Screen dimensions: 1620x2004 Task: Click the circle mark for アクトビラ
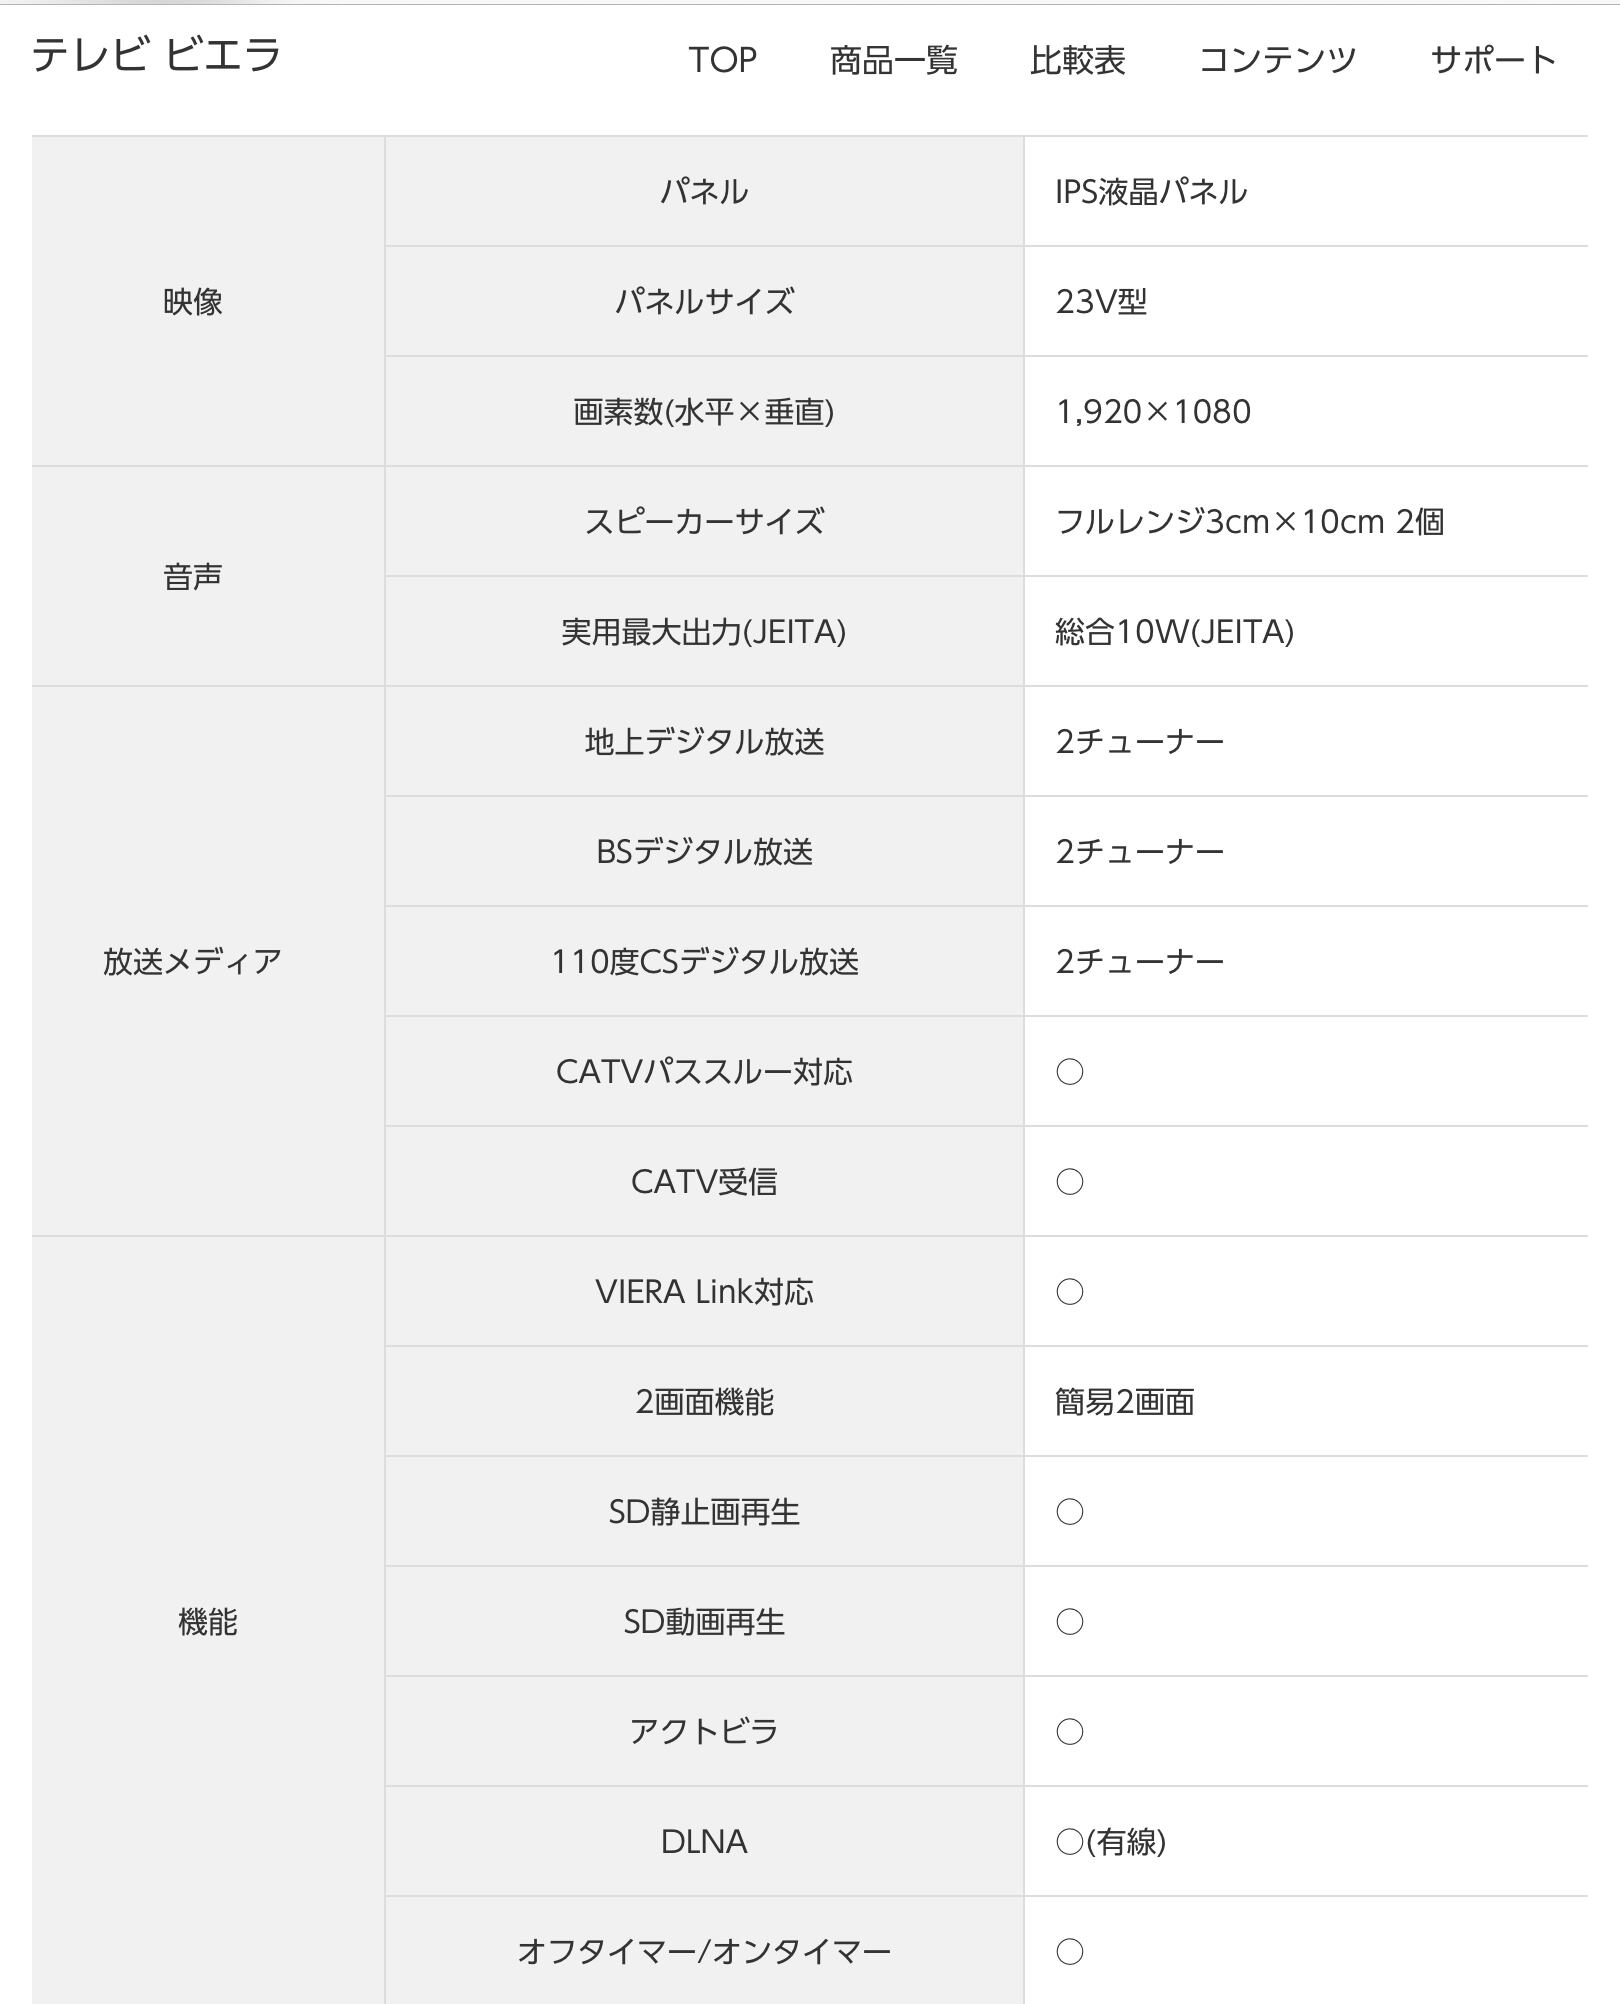click(x=1069, y=1732)
